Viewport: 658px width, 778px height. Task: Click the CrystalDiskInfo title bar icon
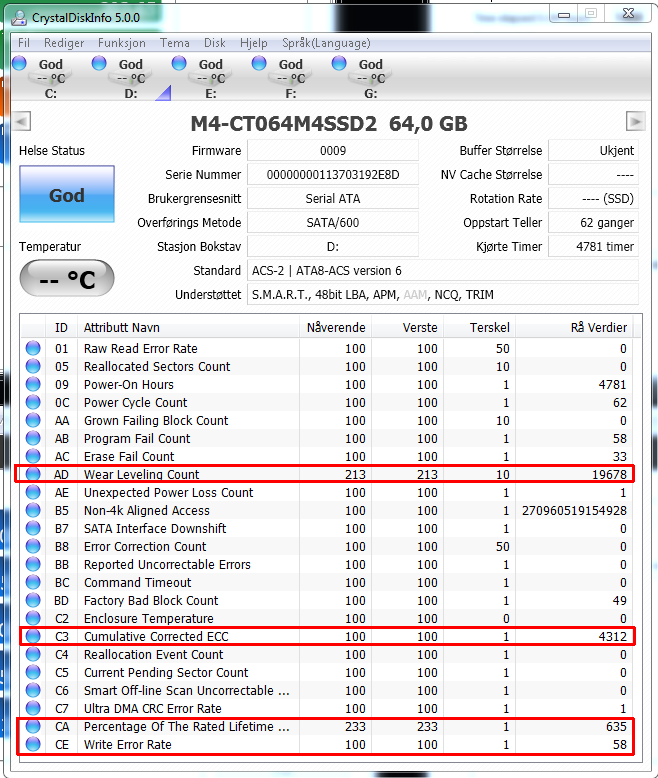pos(19,17)
